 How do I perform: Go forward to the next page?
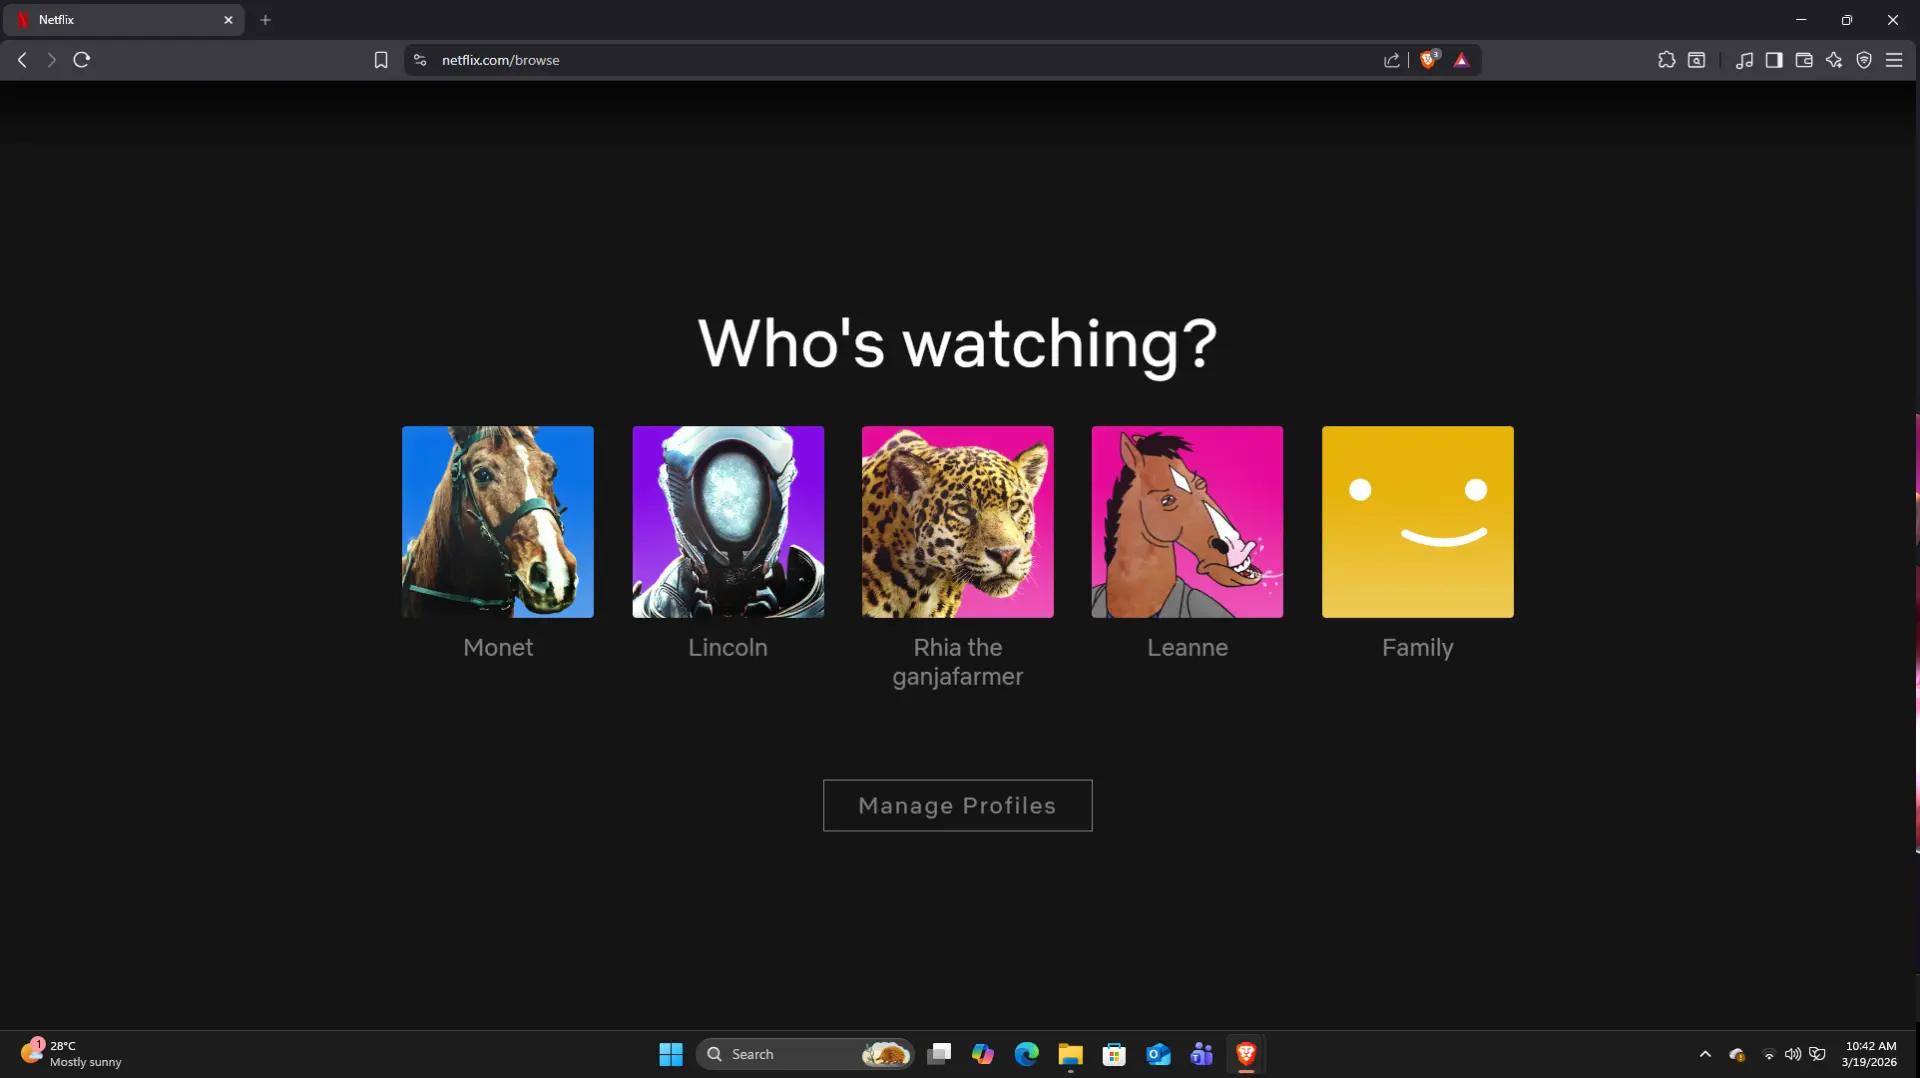[52, 60]
